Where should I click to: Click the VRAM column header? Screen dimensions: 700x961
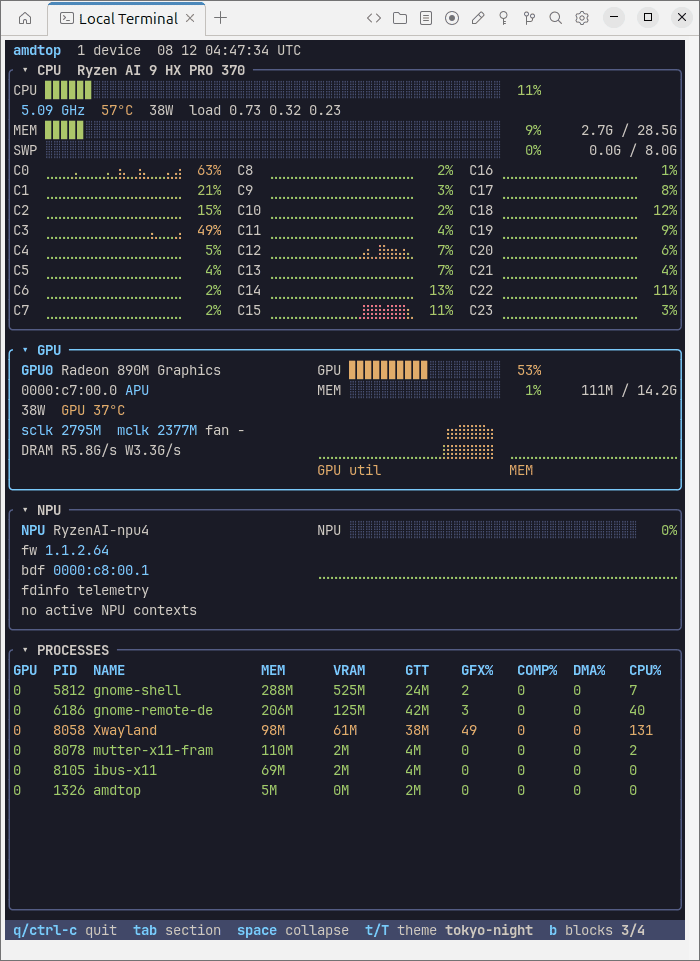[x=349, y=670]
